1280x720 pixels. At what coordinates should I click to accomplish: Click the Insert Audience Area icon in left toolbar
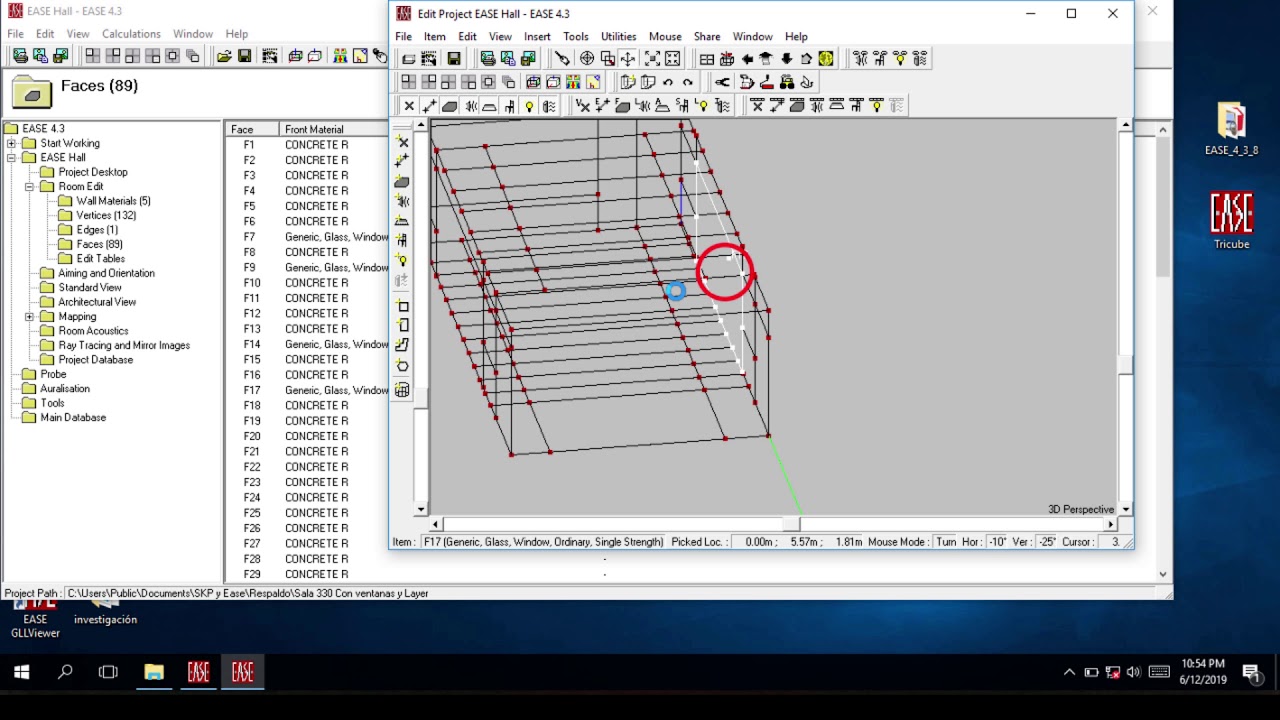[x=402, y=221]
